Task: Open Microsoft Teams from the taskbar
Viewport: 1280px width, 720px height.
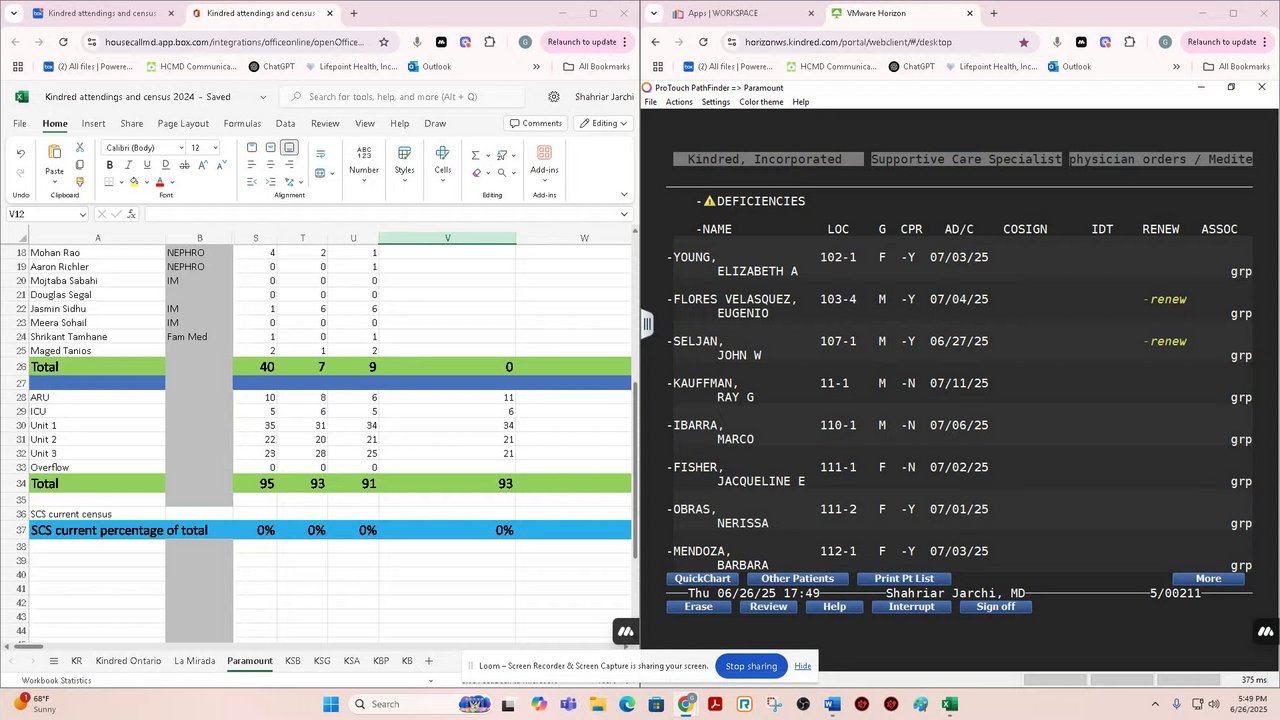Action: coord(568,704)
